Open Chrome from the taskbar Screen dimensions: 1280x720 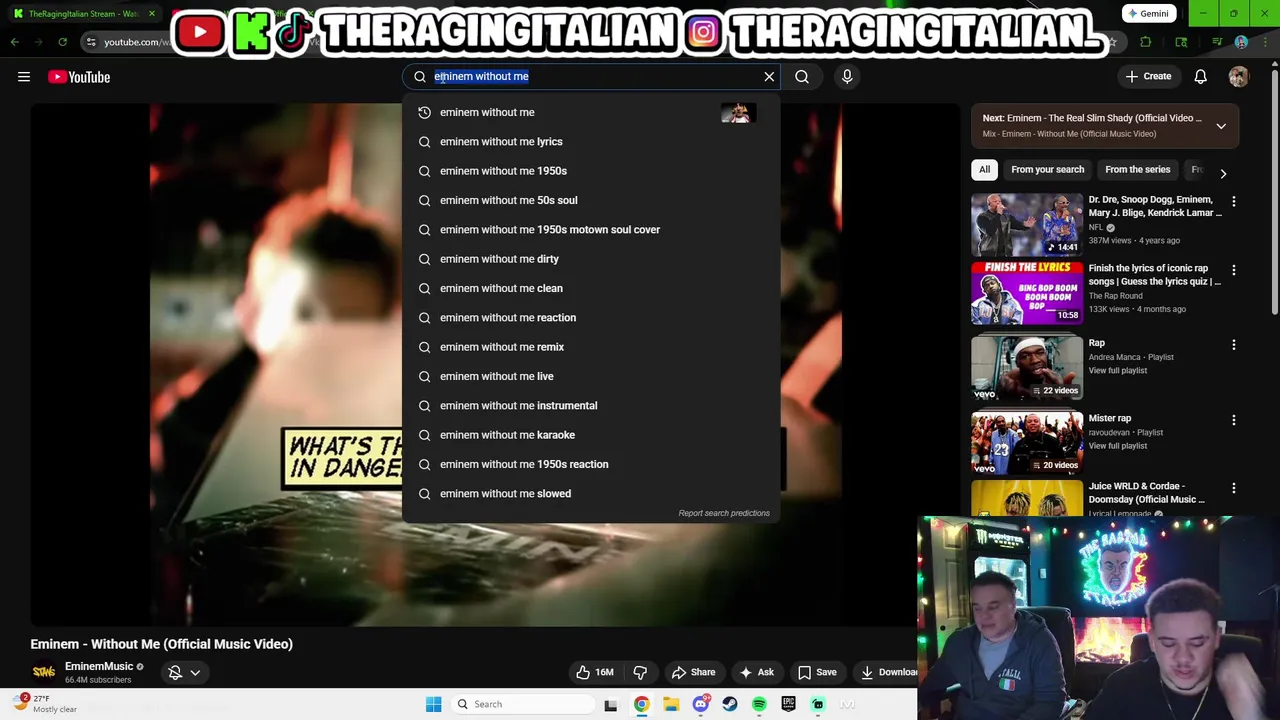(x=641, y=704)
